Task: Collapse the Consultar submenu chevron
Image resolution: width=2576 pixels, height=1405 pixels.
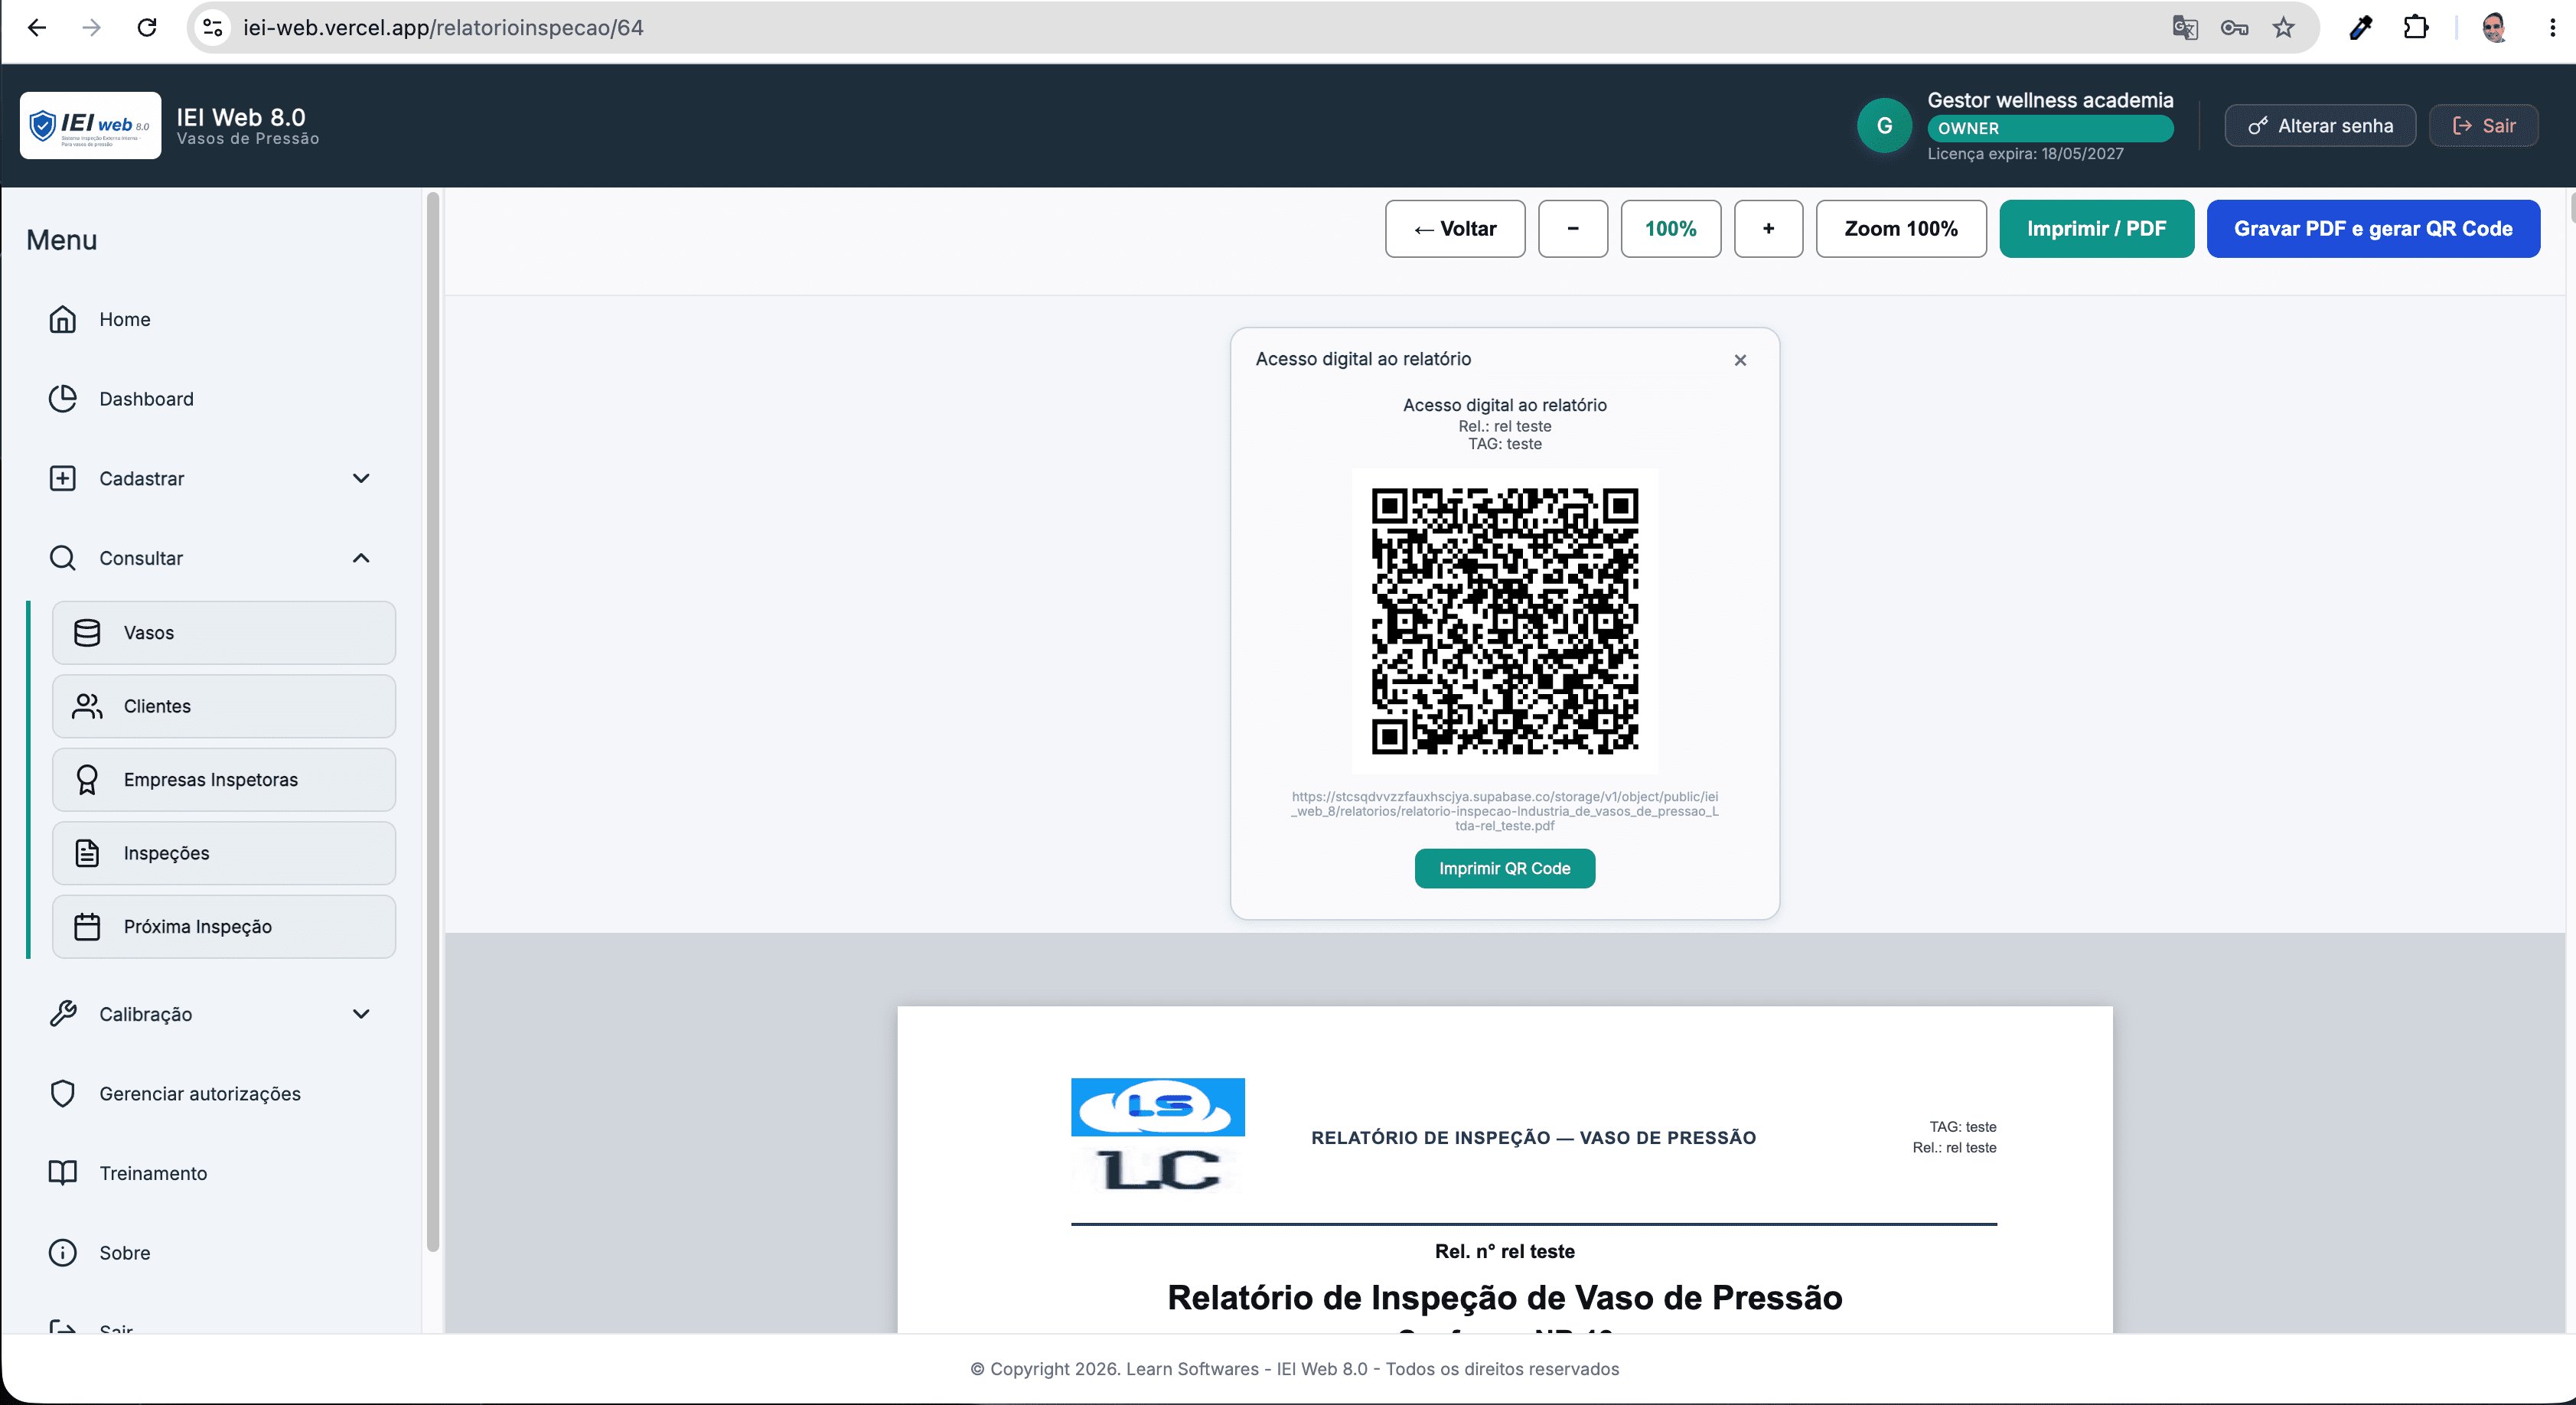Action: 362,558
